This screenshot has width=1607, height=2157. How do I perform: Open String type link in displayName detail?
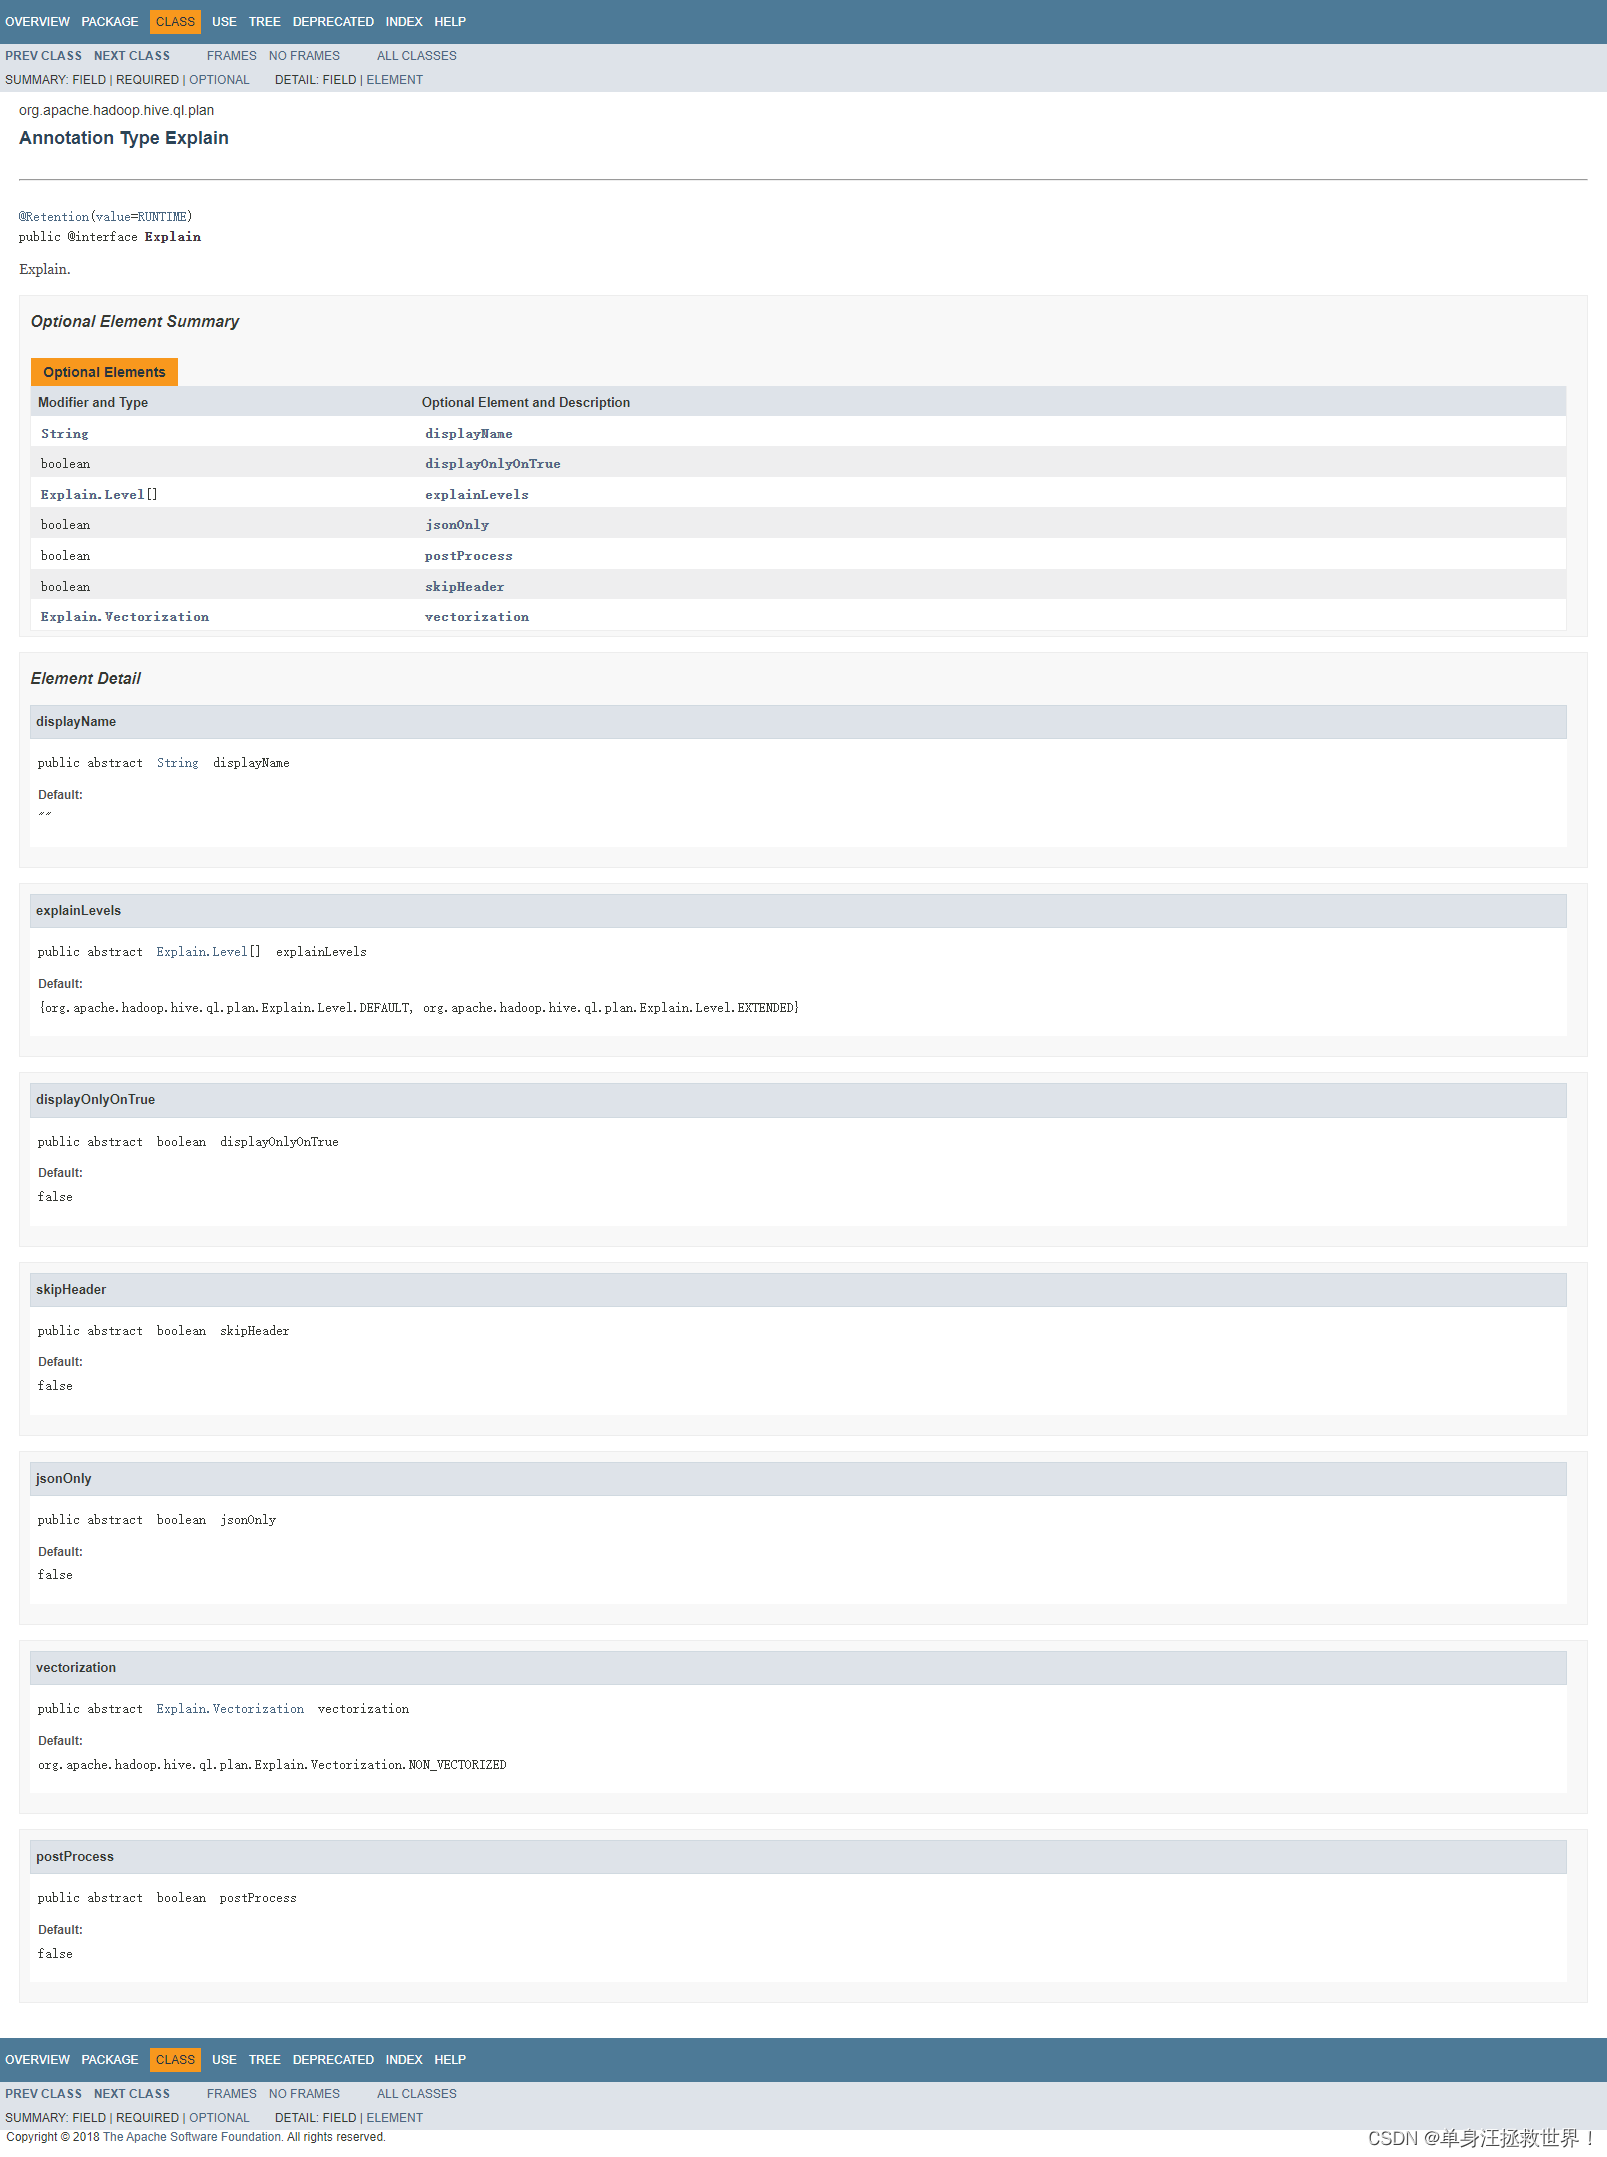tap(177, 763)
